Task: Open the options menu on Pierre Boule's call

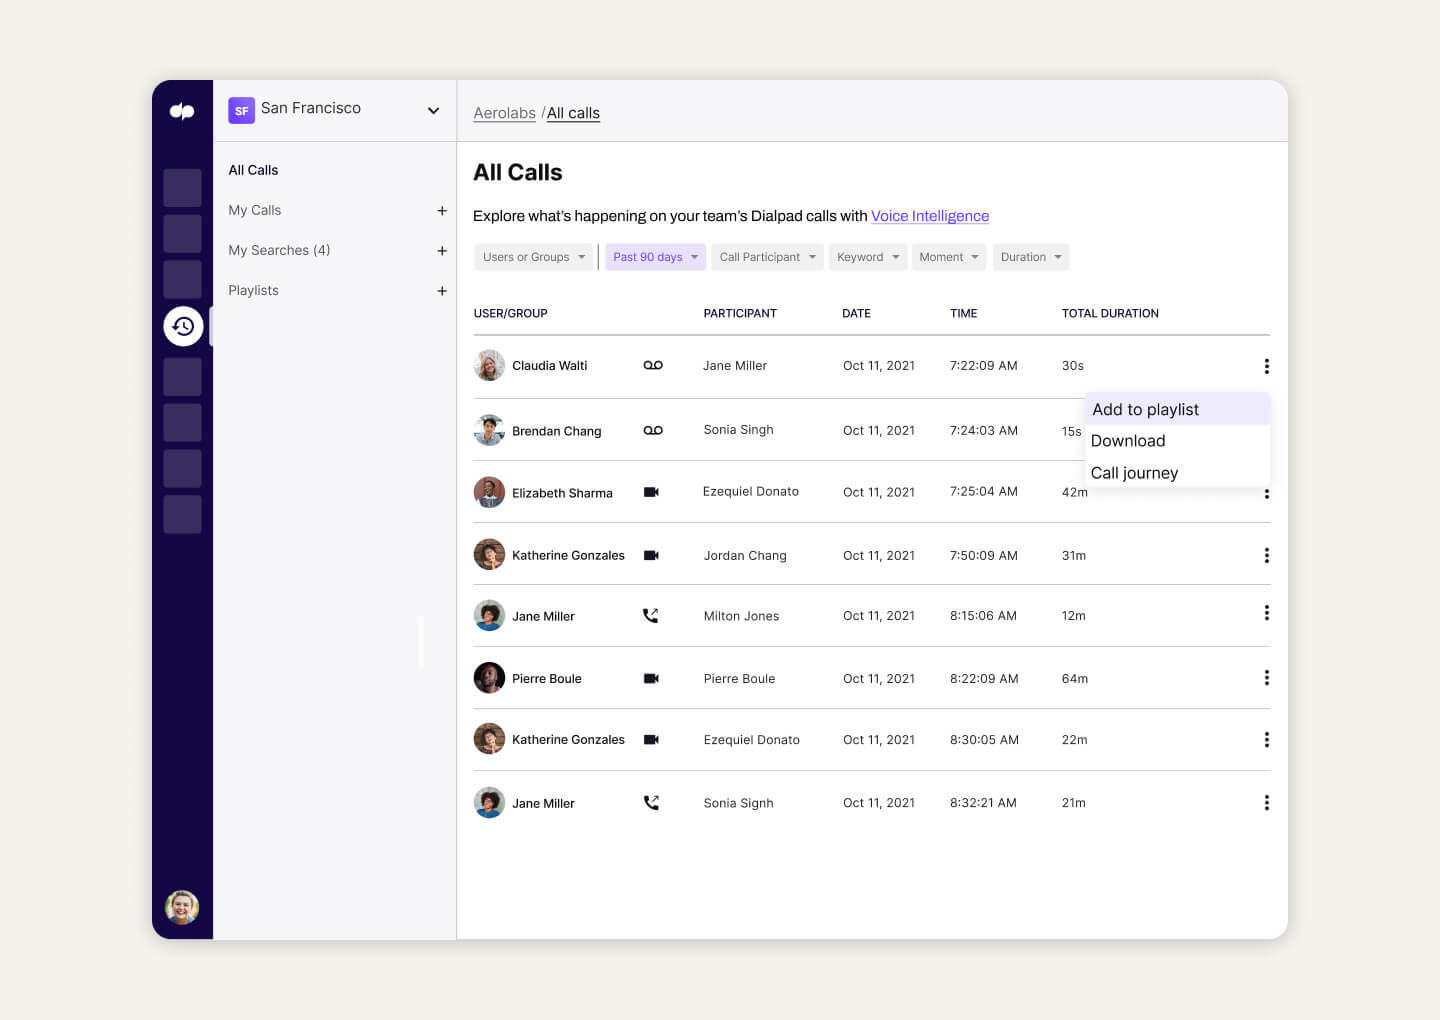Action: (1266, 678)
